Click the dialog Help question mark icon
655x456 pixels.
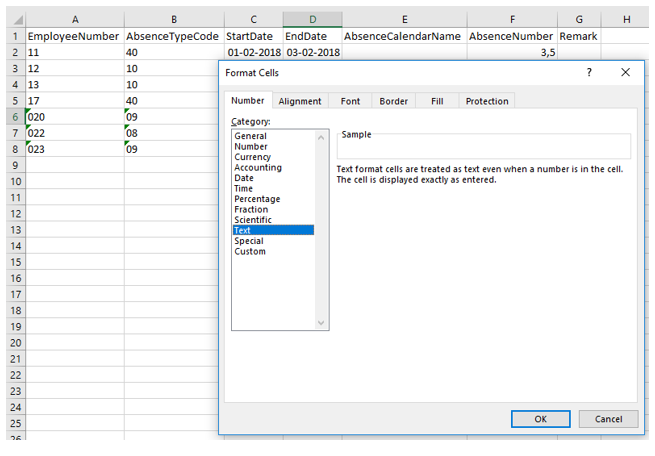589,72
